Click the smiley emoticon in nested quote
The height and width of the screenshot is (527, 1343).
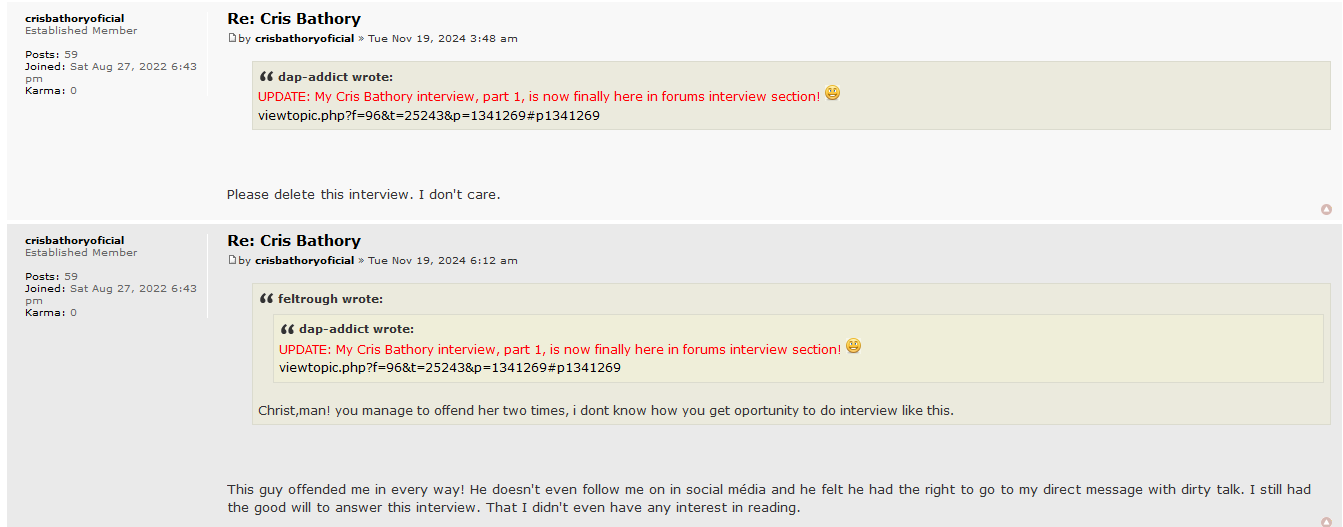[x=853, y=346]
